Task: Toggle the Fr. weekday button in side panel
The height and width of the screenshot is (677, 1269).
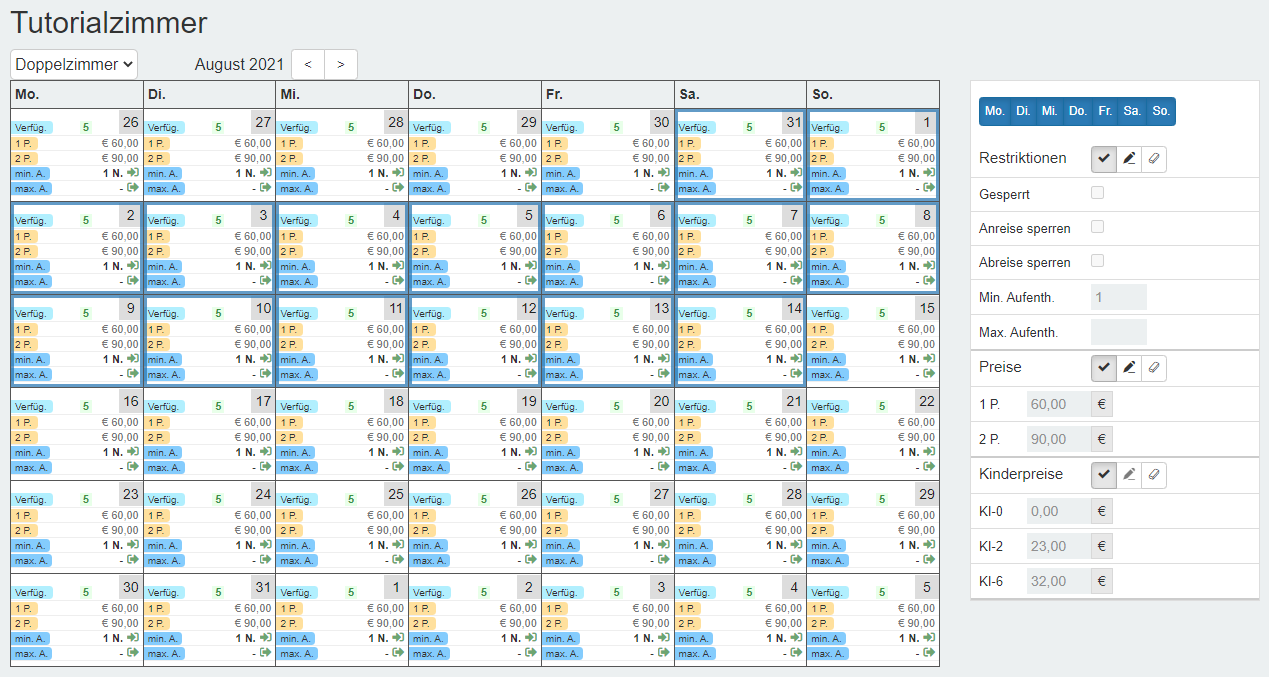Action: (x=1104, y=111)
